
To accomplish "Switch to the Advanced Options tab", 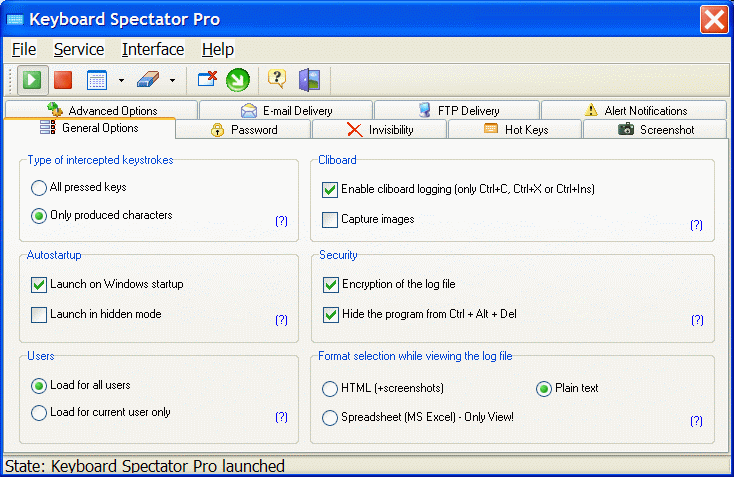I will [101, 110].
